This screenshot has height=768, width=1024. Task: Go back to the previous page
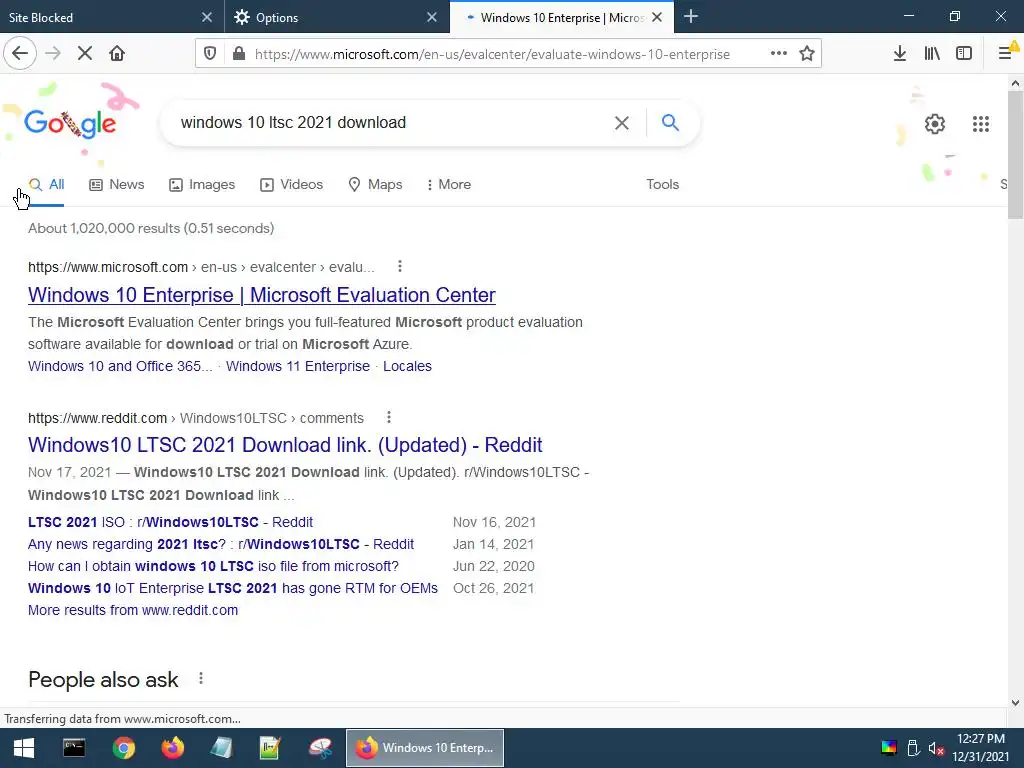20,54
